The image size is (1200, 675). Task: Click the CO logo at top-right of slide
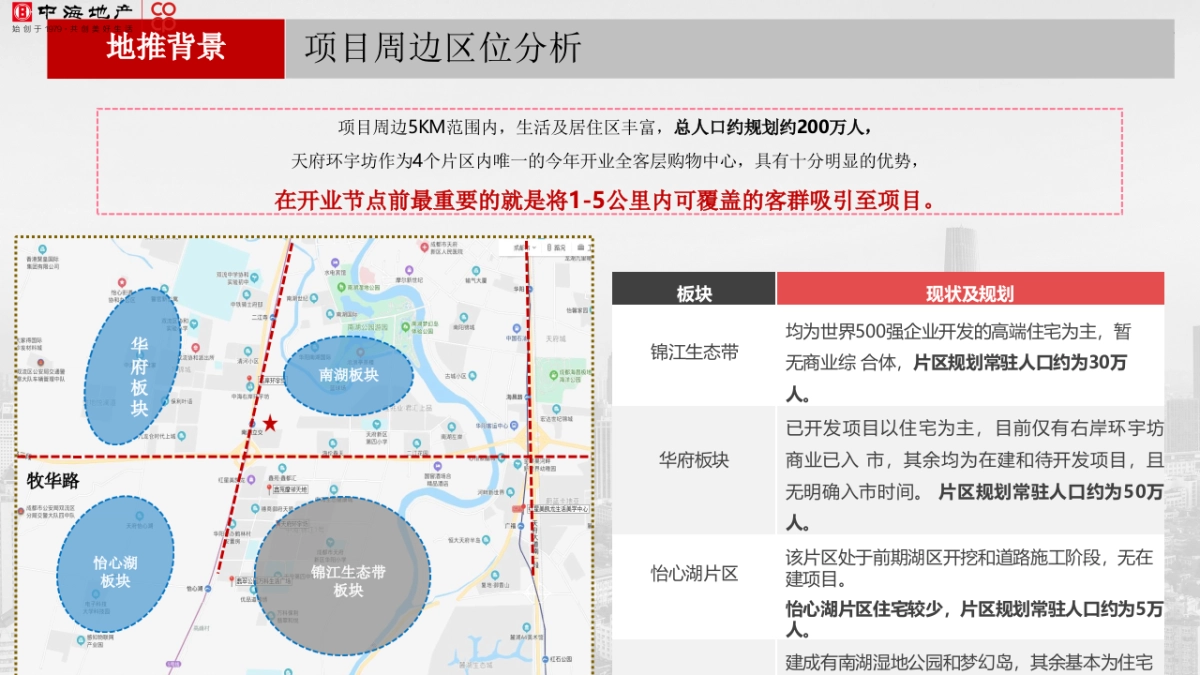(x=163, y=10)
